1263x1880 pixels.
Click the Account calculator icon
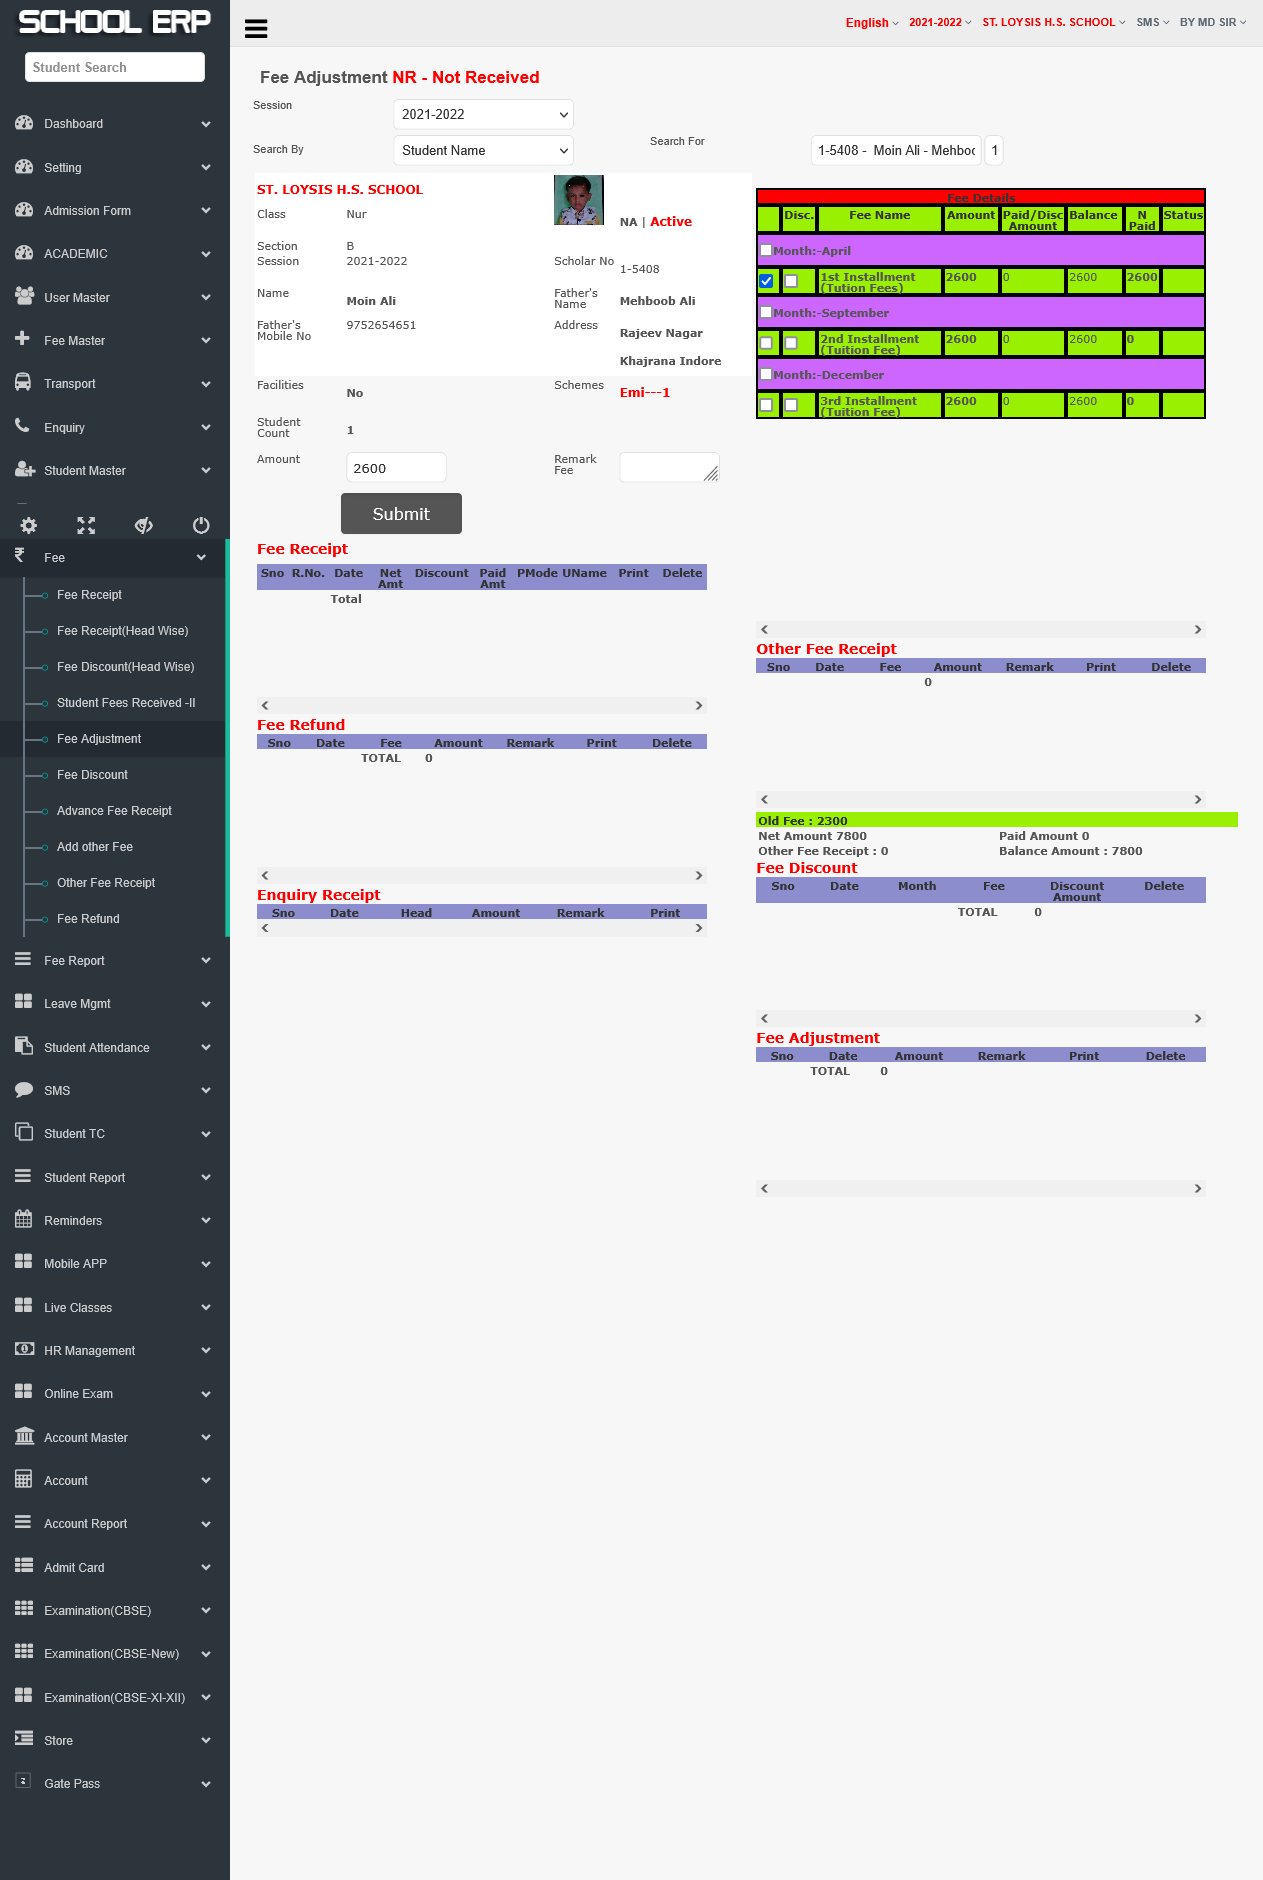24,1479
